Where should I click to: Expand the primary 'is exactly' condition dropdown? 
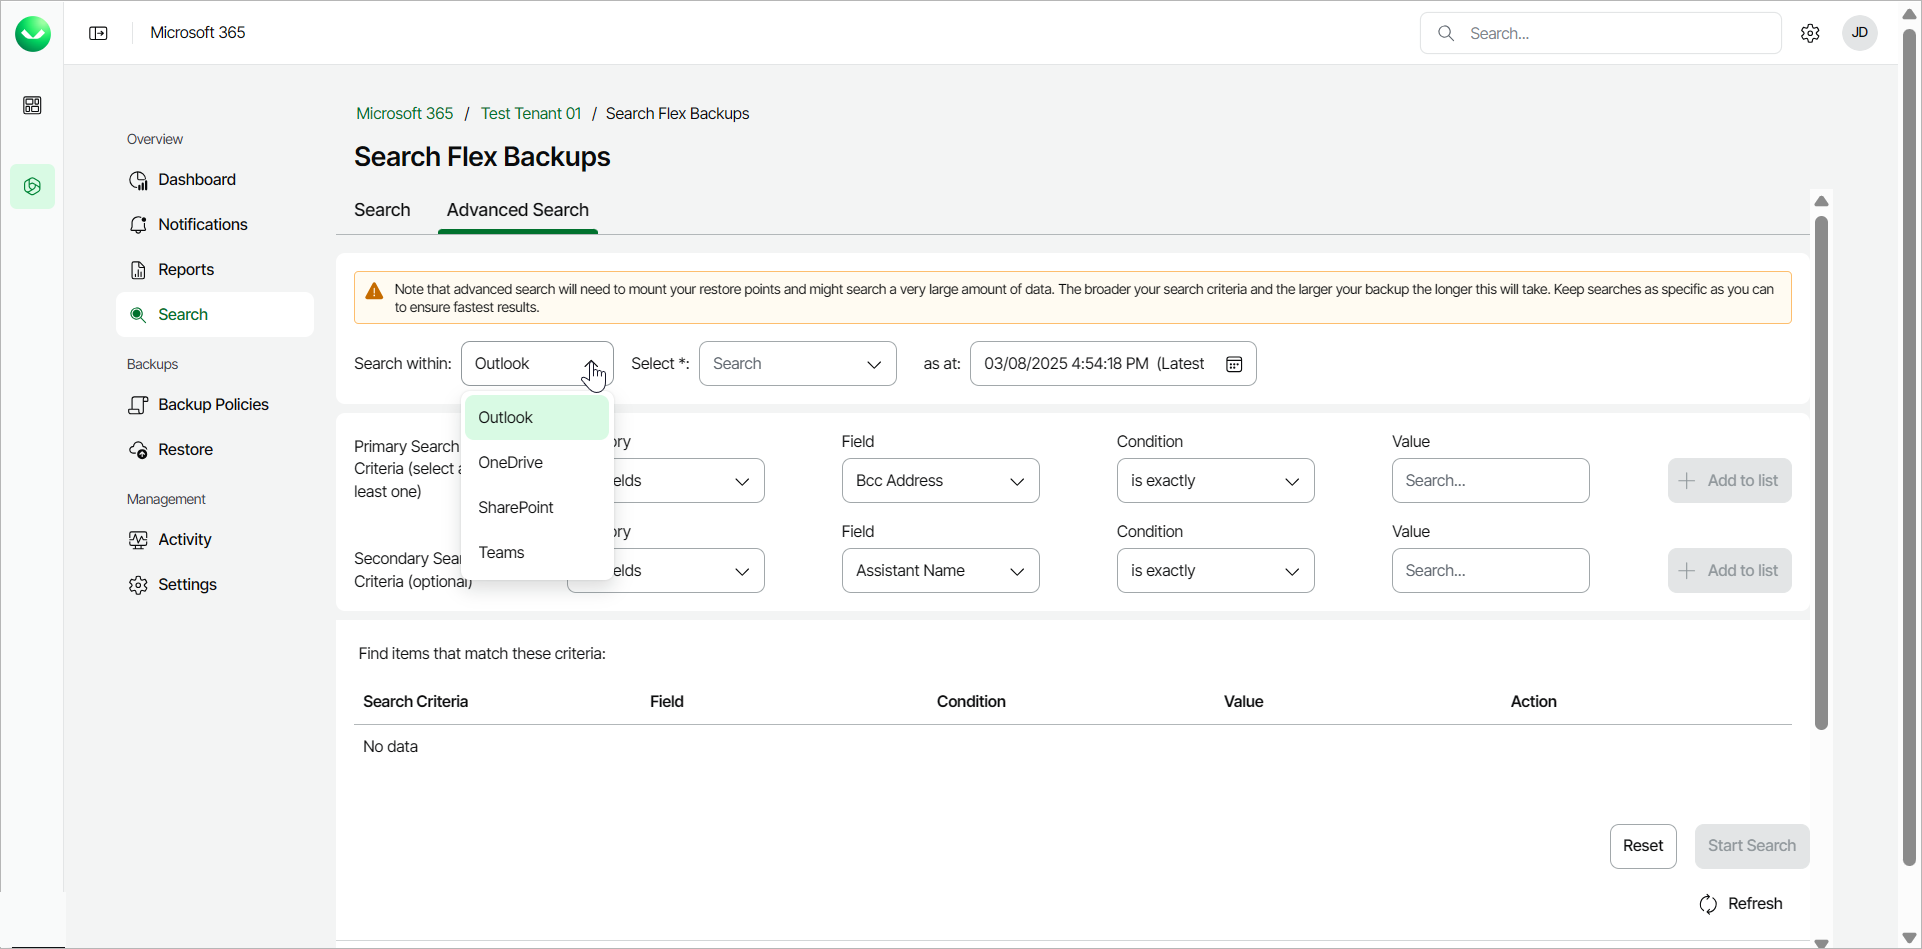click(x=1215, y=481)
